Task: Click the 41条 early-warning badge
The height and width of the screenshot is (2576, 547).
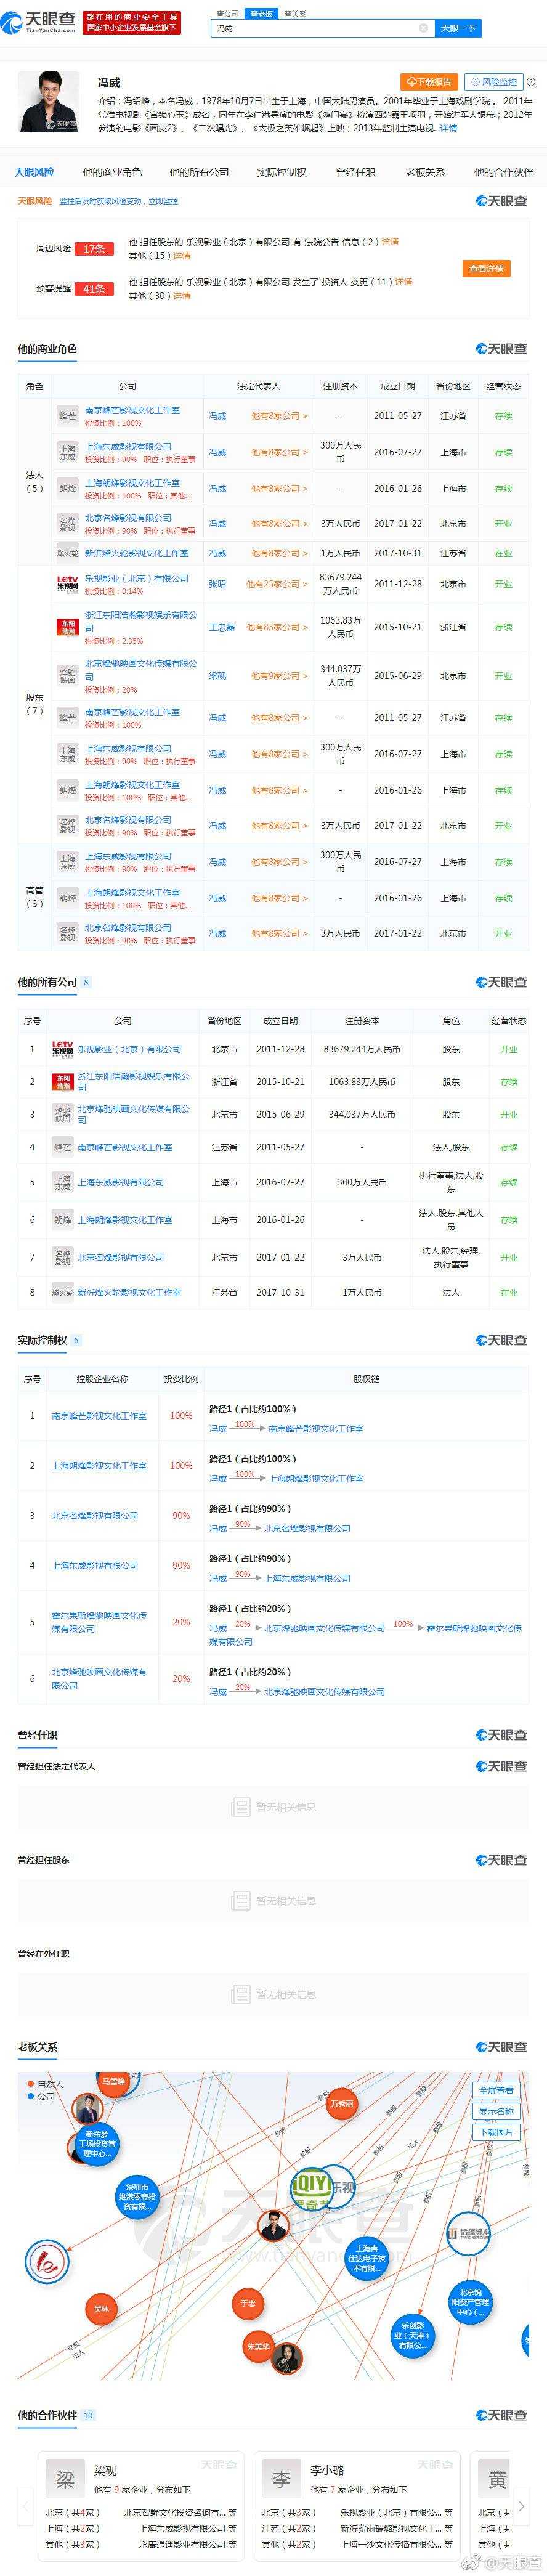Action: click(94, 288)
